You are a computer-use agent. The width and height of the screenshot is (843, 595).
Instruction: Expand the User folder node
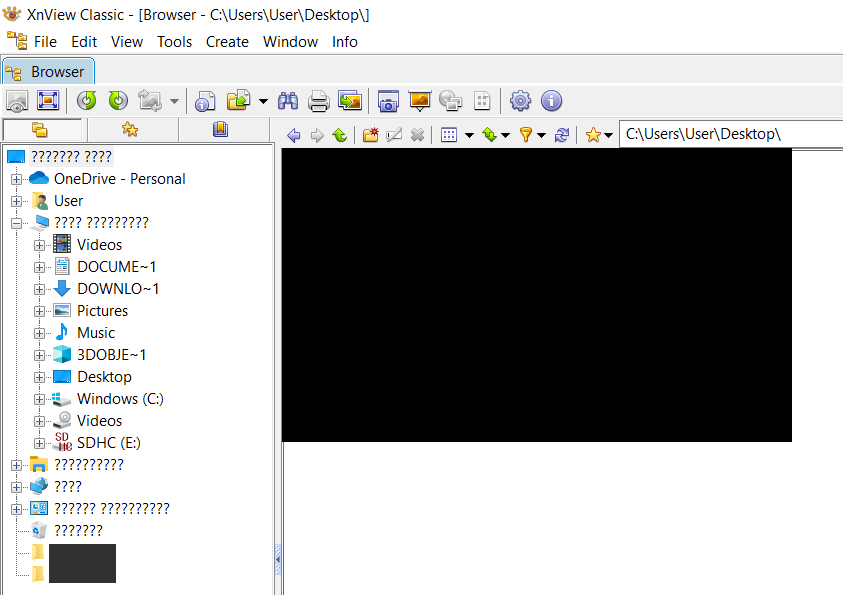pyautogui.click(x=17, y=202)
